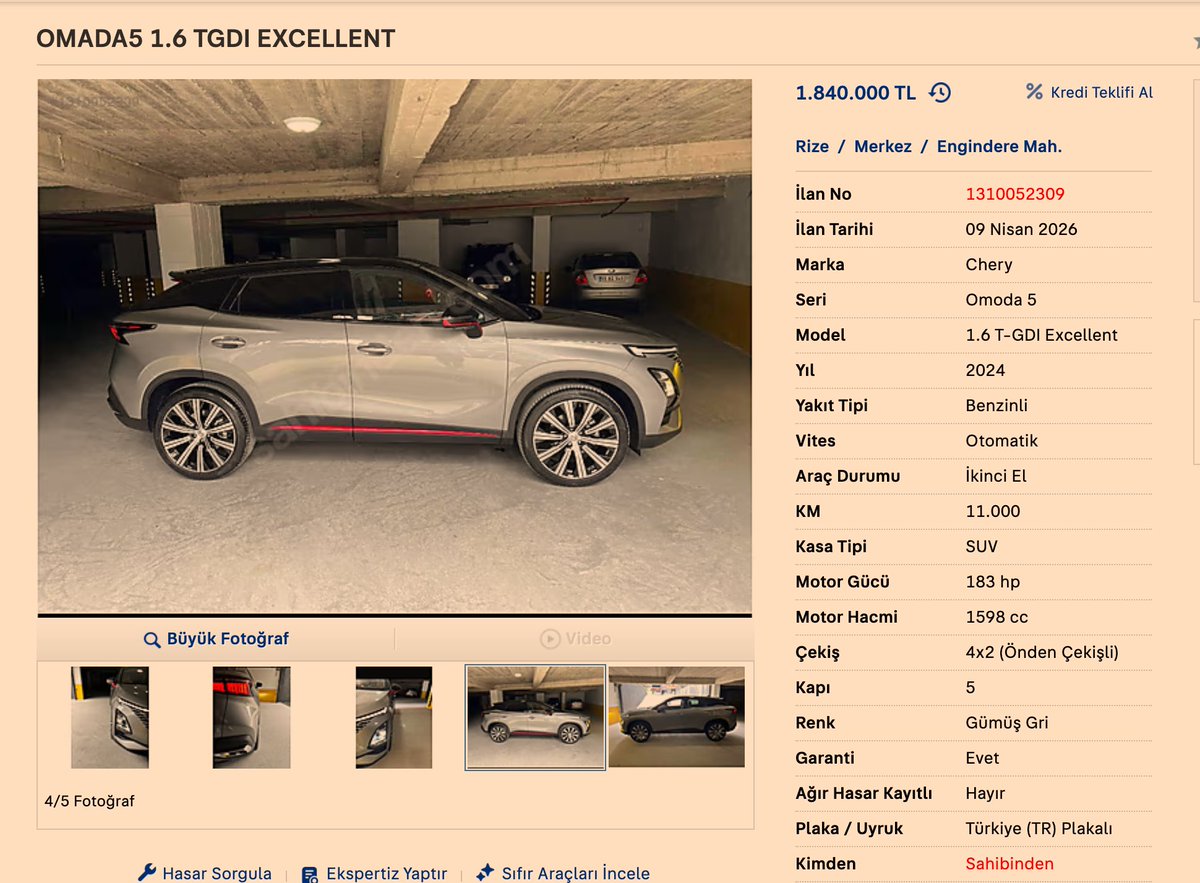Image resolution: width=1200 pixels, height=883 pixels.
Task: Click the magnifier icon beside Büyük Fotoğraf
Action: [x=152, y=640]
